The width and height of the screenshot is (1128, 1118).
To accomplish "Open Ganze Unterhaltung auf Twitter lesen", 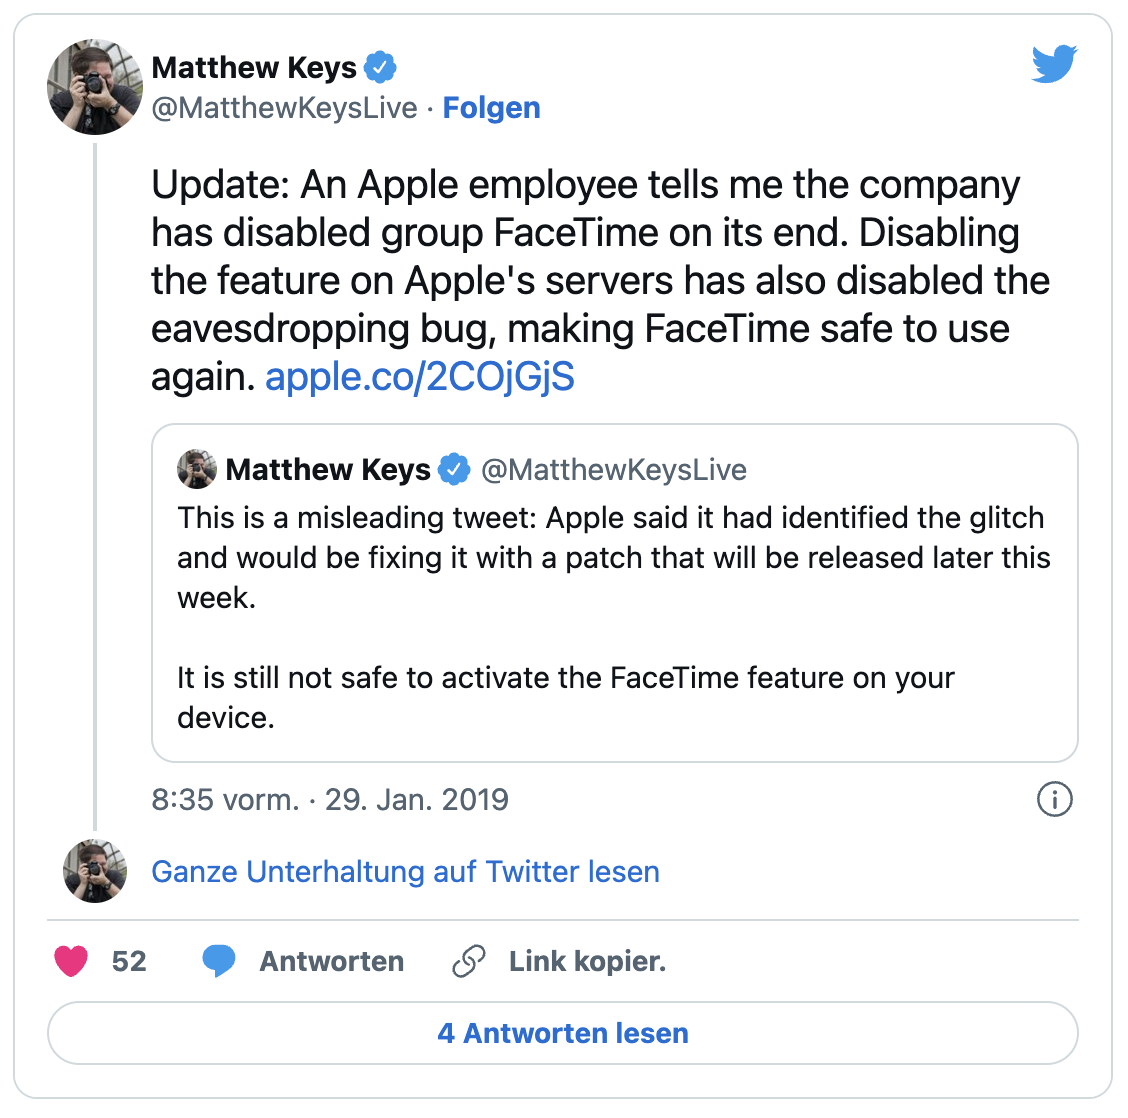I will click(406, 872).
